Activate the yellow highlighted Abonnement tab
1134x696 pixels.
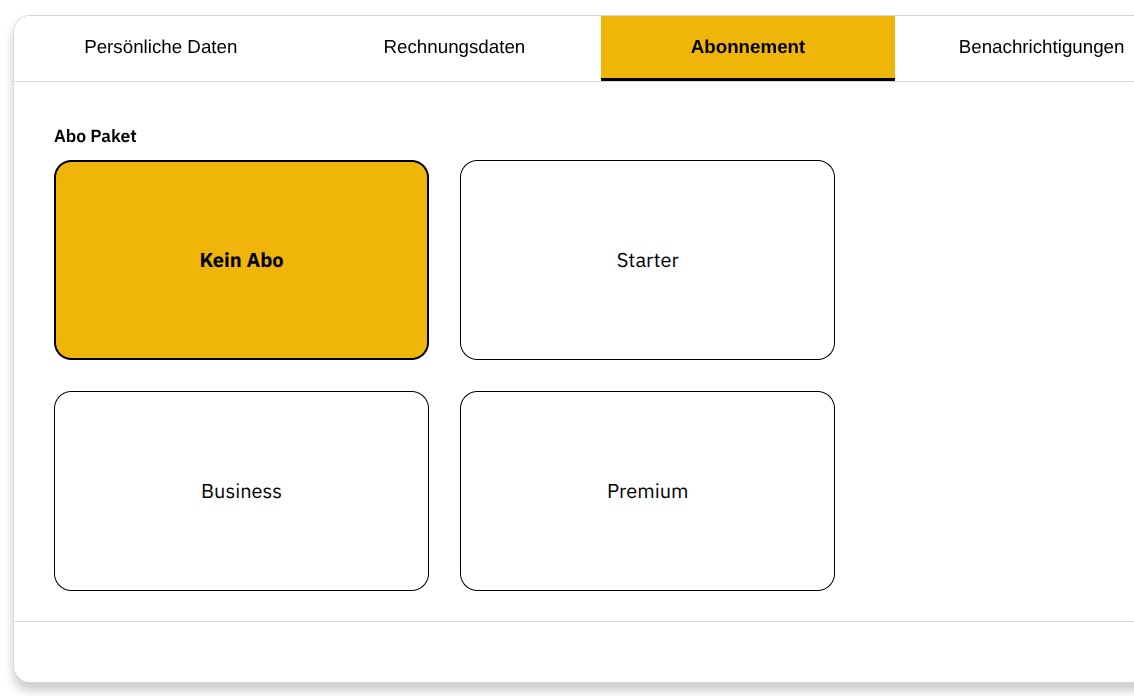748,47
